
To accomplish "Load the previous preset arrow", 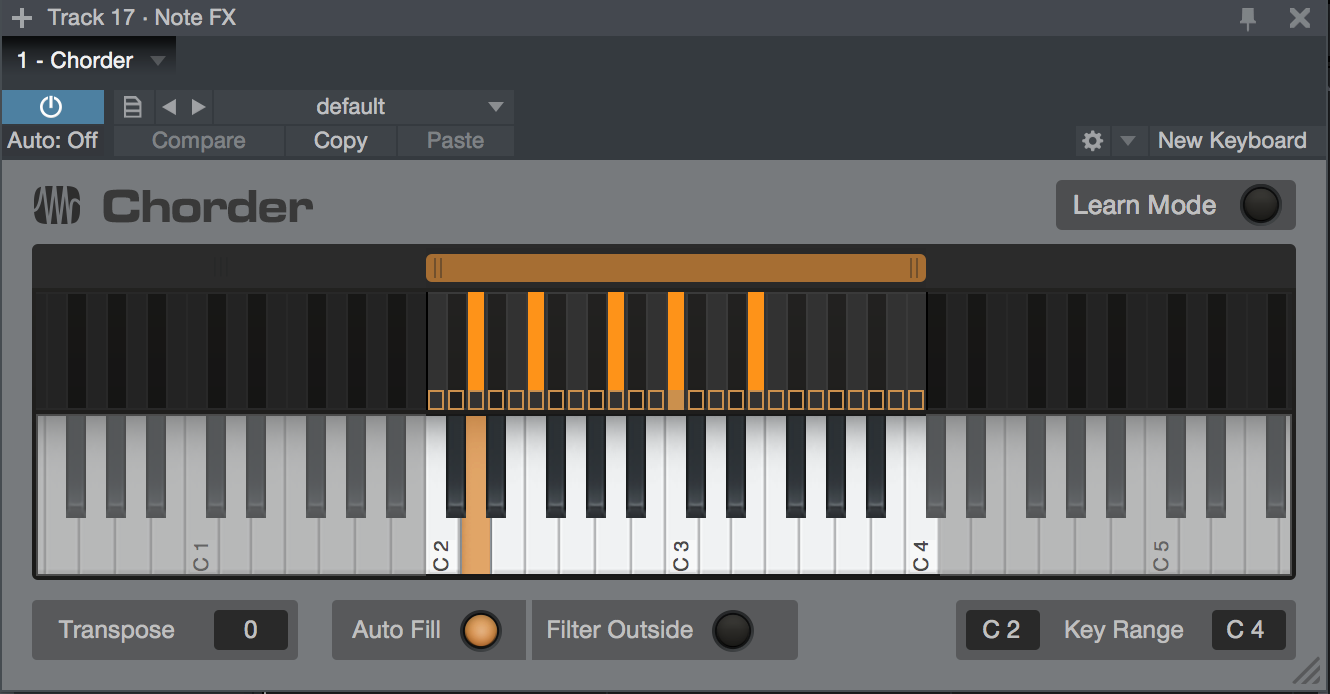I will 169,107.
